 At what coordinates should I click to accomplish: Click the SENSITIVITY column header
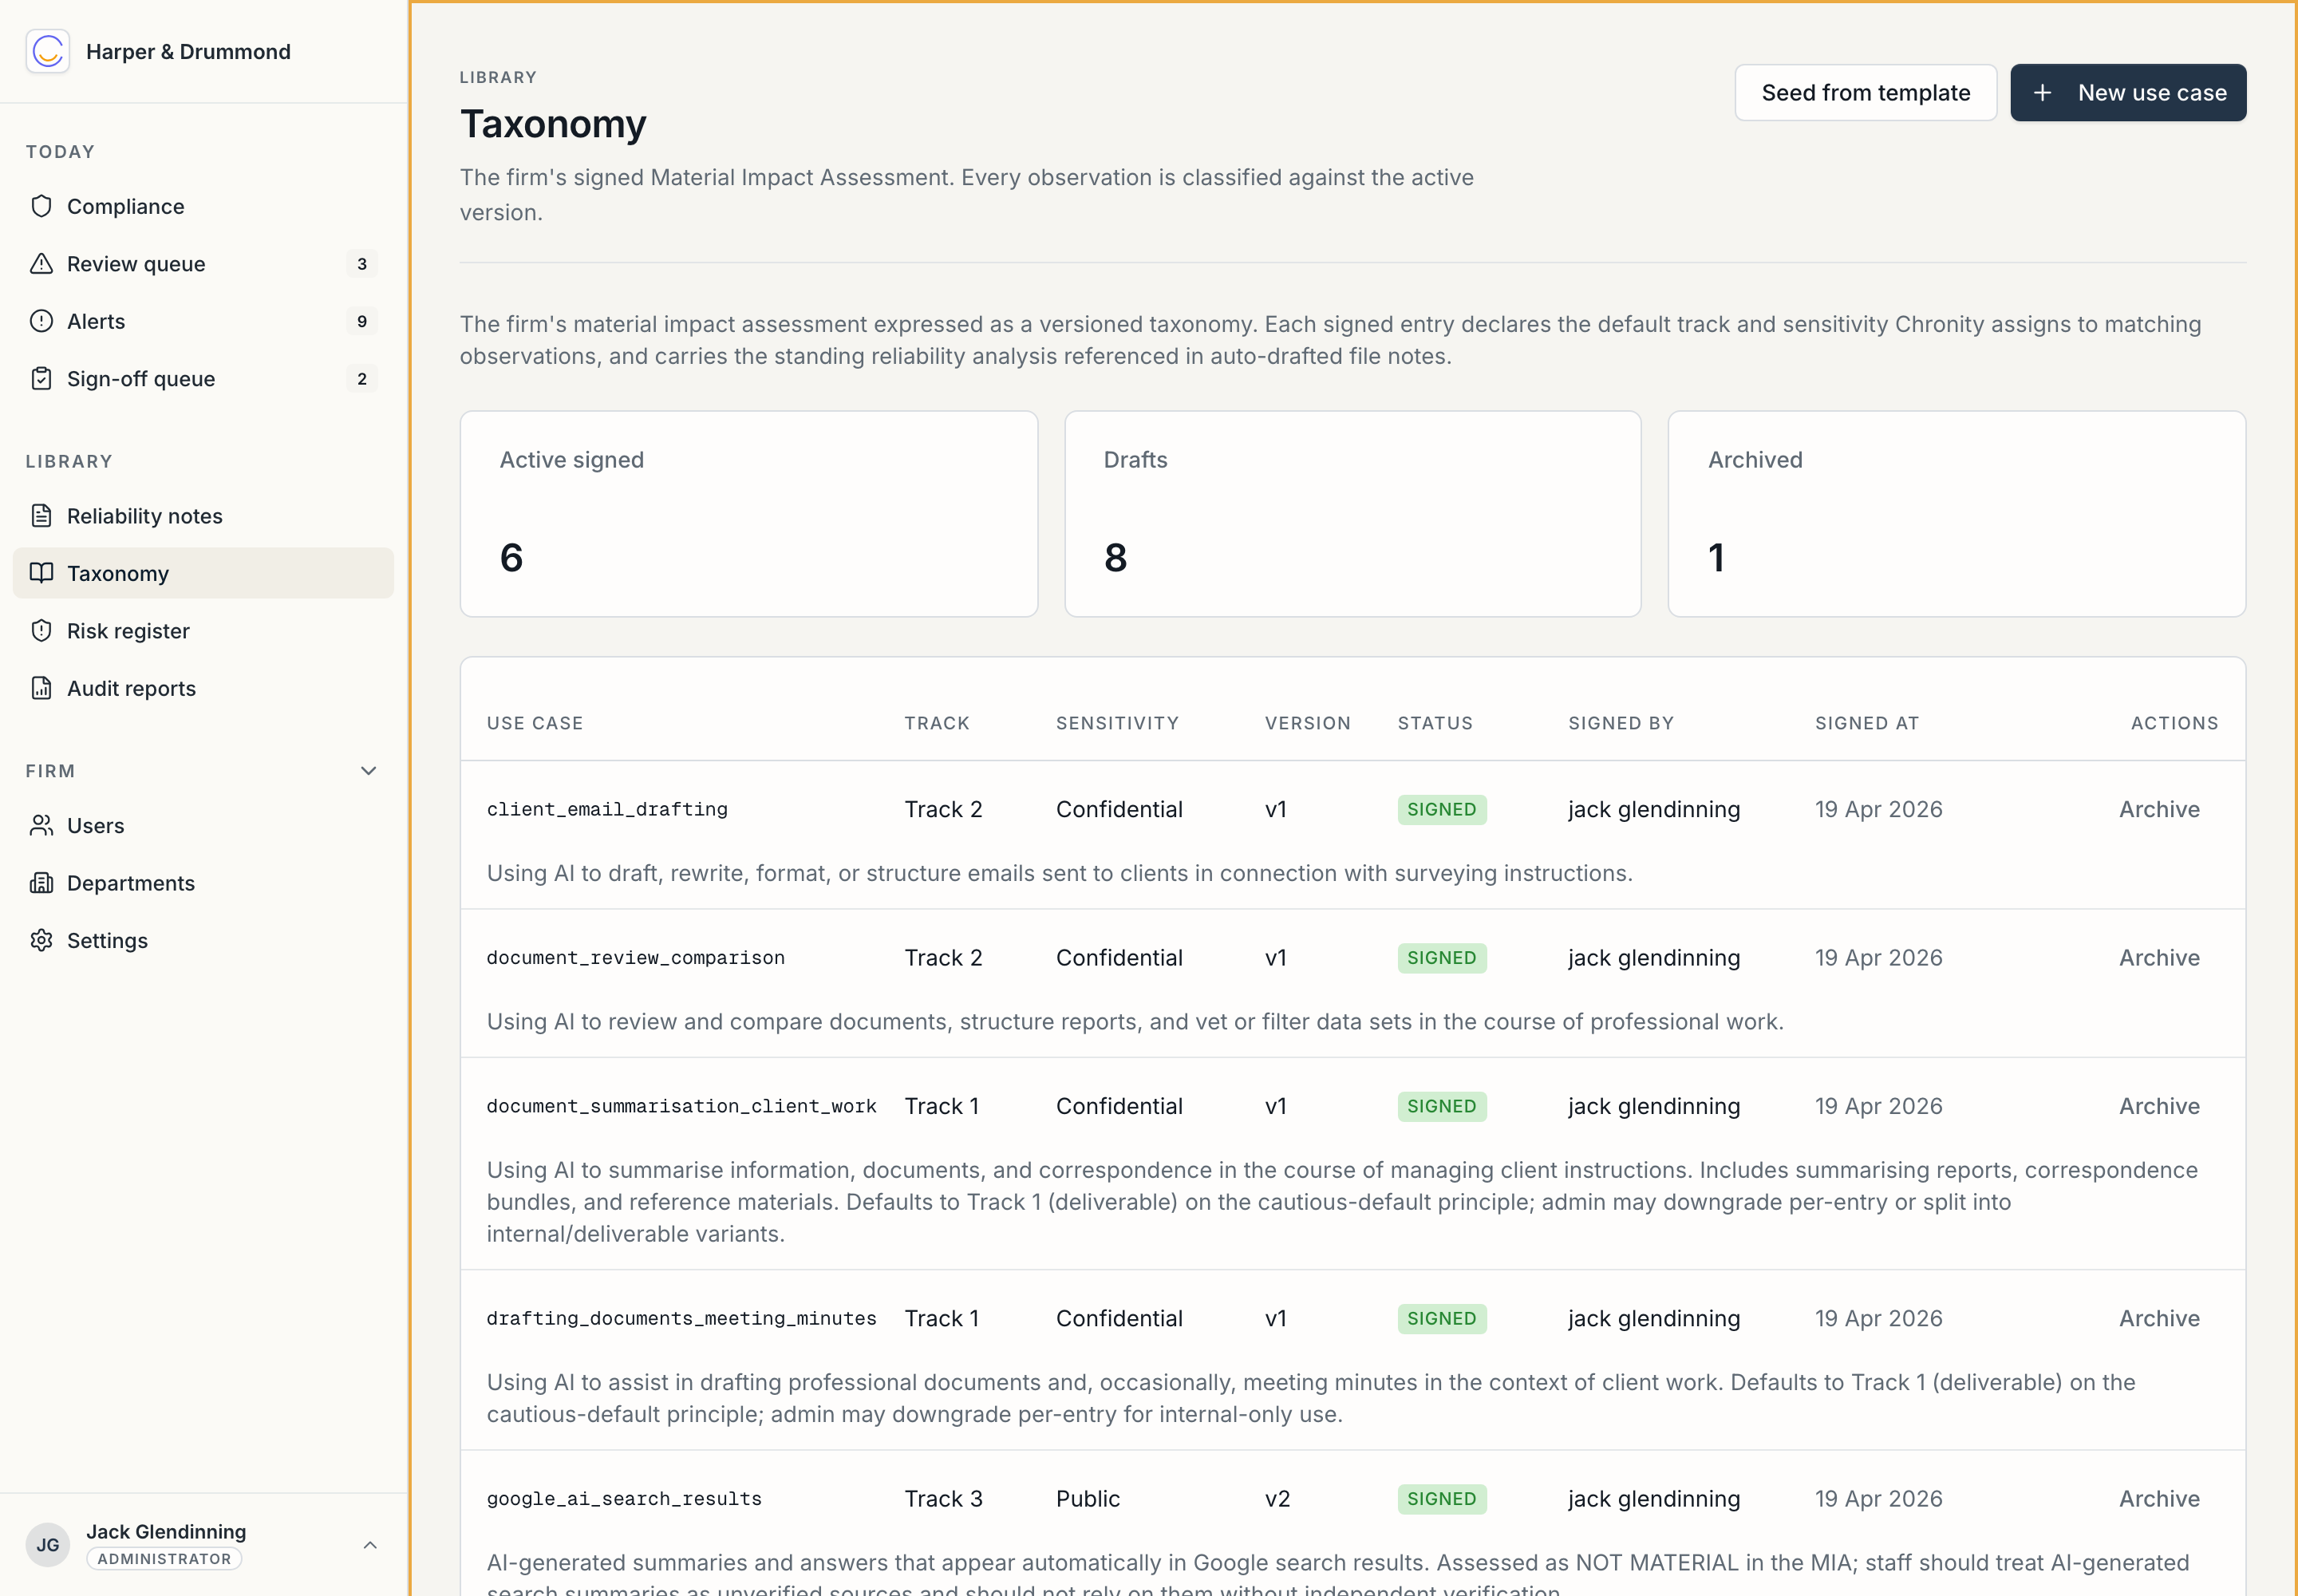point(1117,723)
